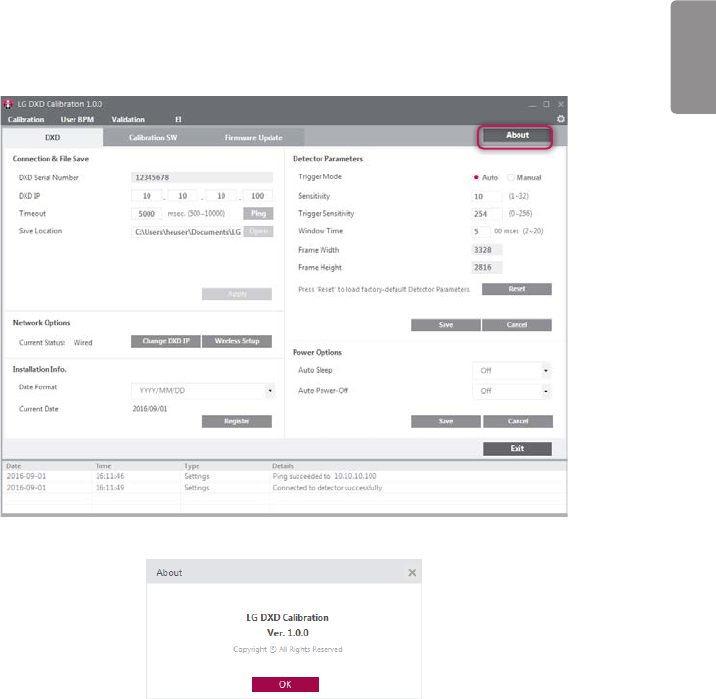Screen dimensions: 716x699
Task: Open the settings gear icon
Action: tap(561, 119)
